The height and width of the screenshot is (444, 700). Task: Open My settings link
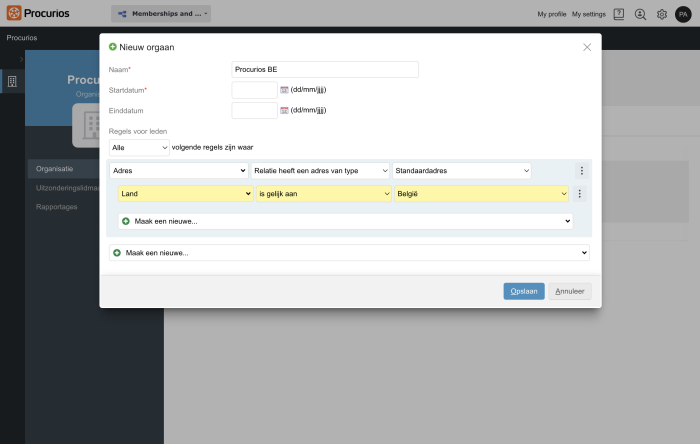tap(588, 14)
